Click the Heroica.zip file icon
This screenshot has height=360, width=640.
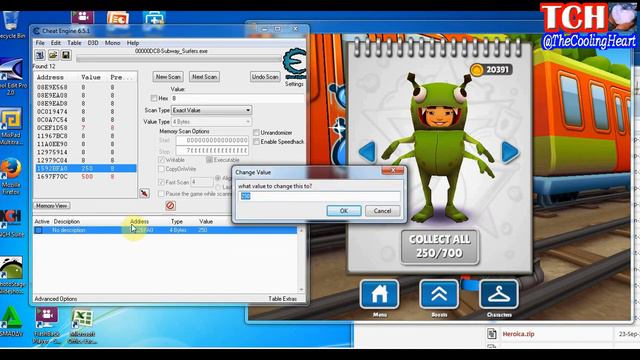tap(492, 334)
